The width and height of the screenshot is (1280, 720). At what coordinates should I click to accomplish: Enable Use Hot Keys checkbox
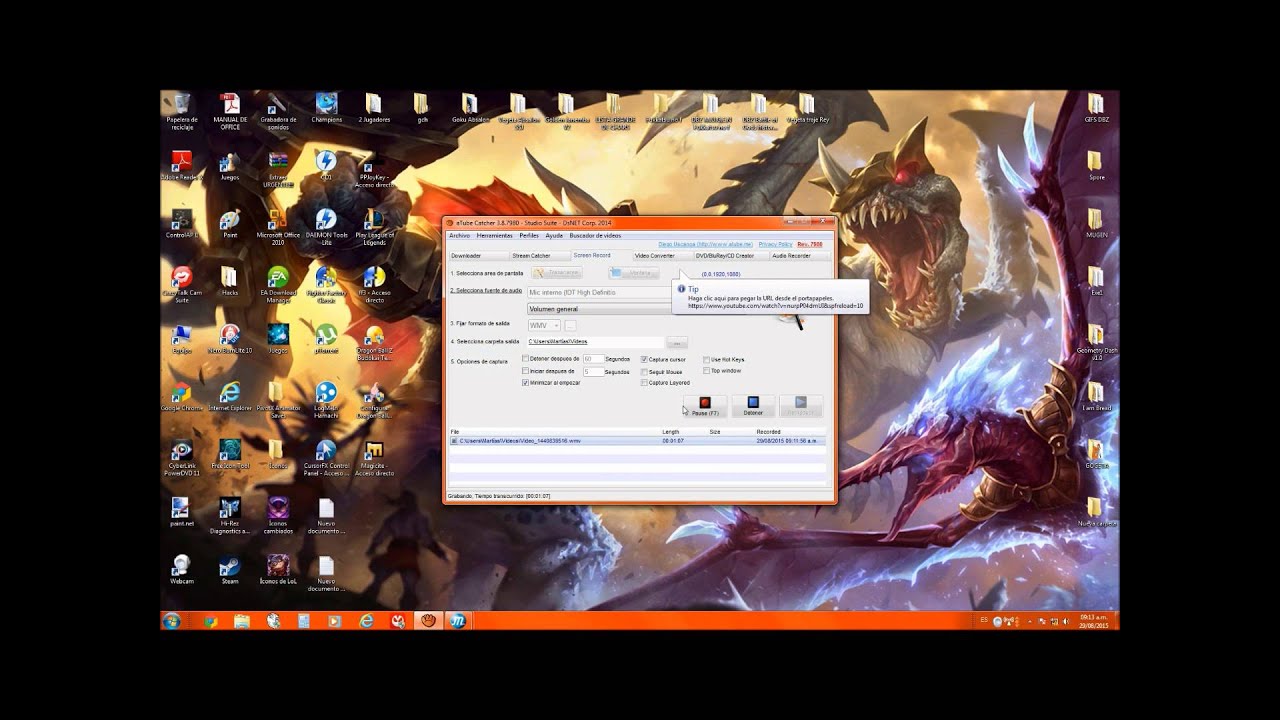(x=706, y=359)
